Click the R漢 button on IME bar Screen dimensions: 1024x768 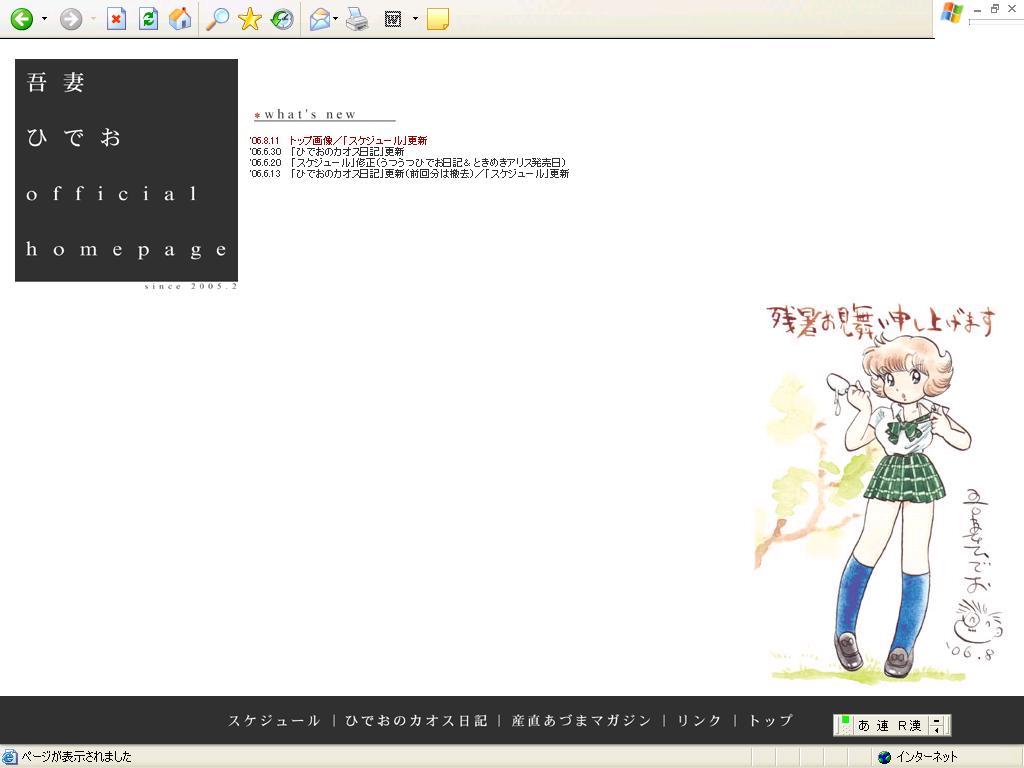pyautogui.click(x=910, y=725)
